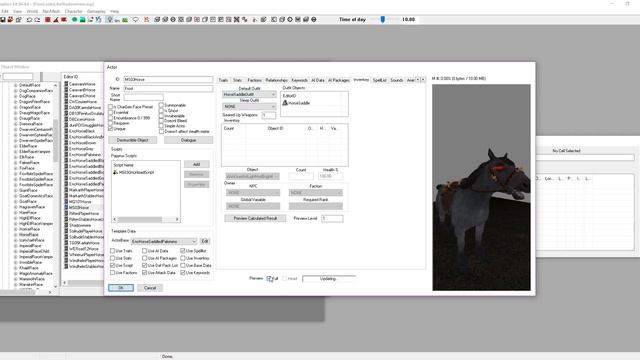
Task: Click the Destructible Object button
Action: 133,140
